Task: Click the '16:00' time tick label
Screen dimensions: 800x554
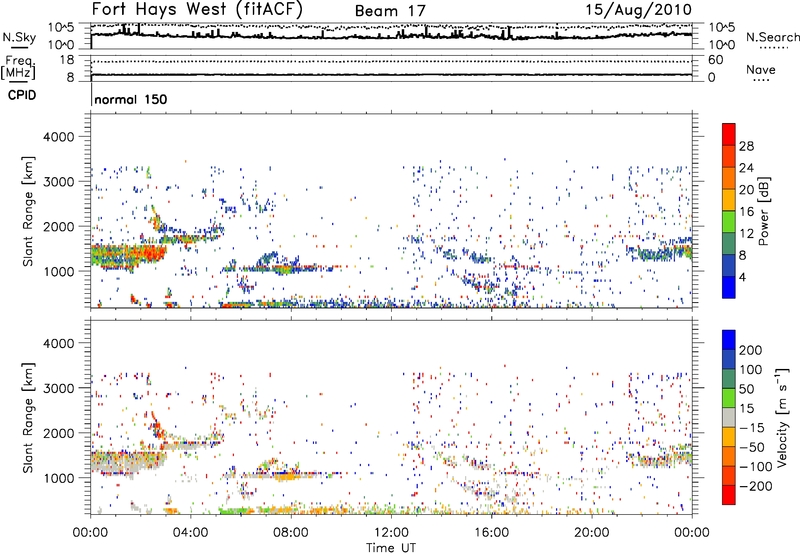Action: [x=491, y=533]
